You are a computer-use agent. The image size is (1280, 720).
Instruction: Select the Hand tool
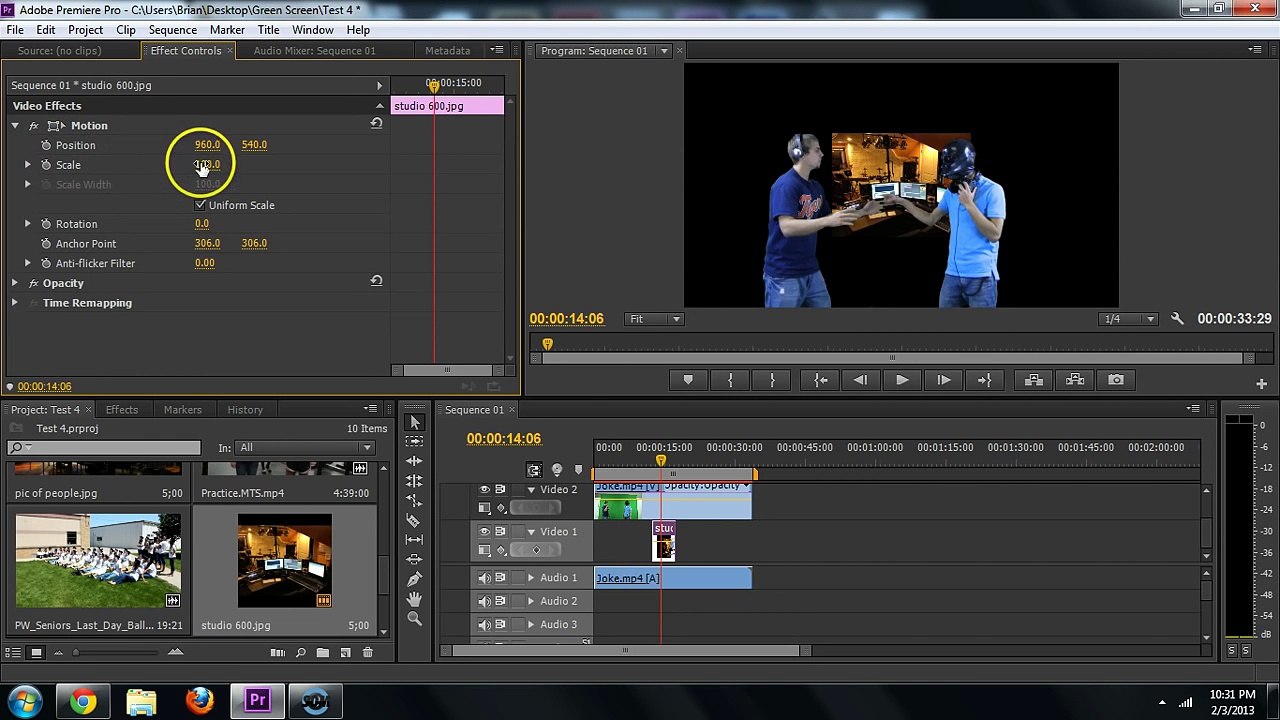point(414,599)
